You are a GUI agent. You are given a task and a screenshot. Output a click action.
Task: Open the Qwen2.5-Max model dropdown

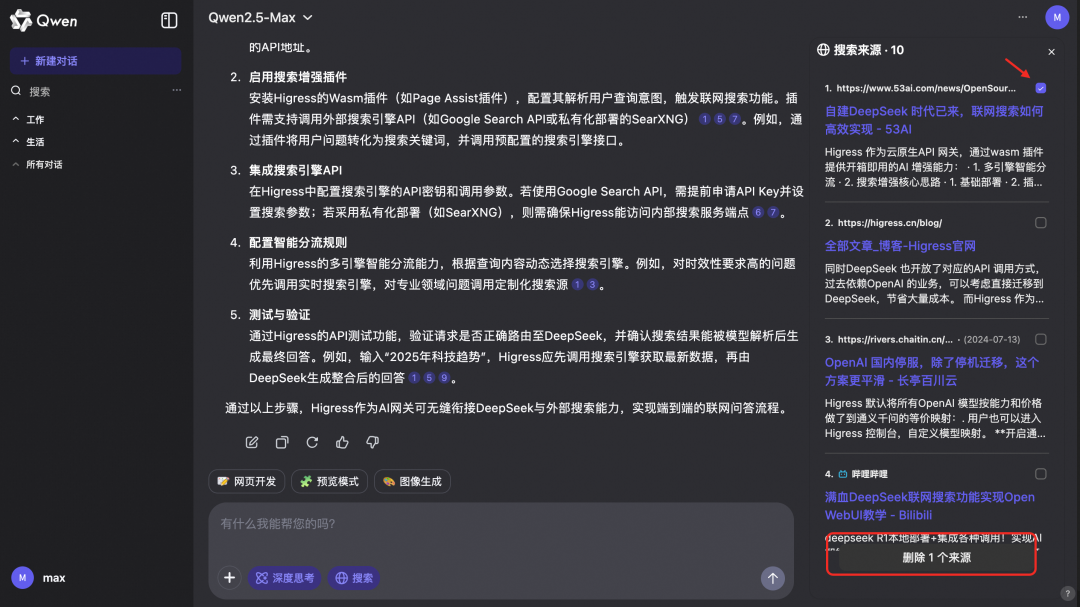coord(259,17)
